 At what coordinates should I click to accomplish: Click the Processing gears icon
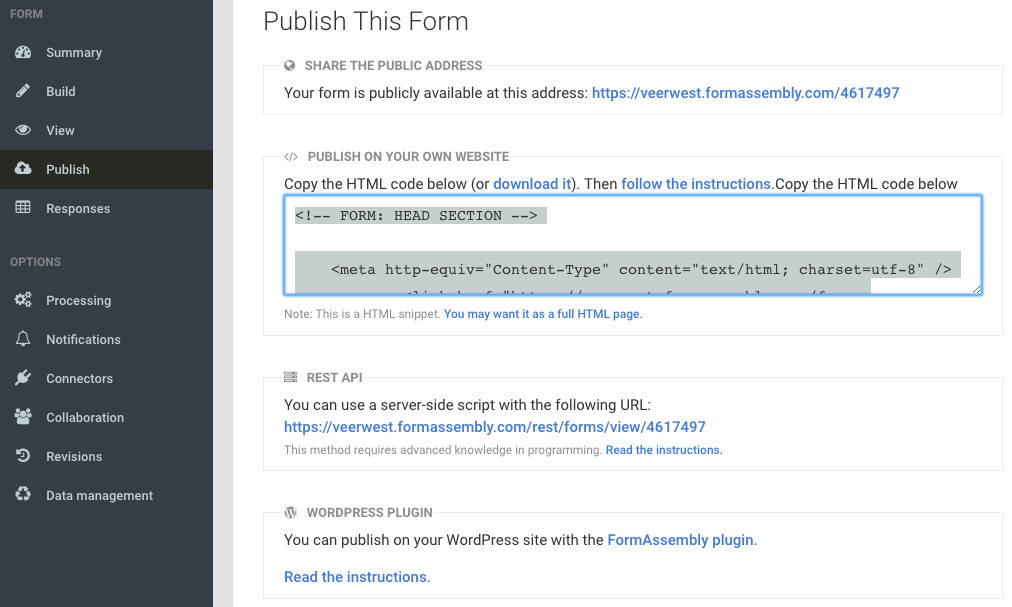[x=23, y=300]
